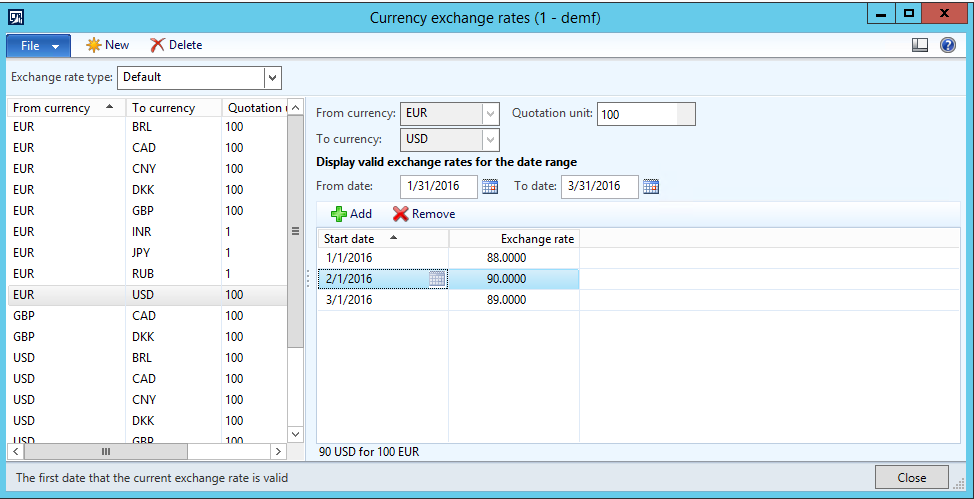Open the File menu

[x=39, y=45]
